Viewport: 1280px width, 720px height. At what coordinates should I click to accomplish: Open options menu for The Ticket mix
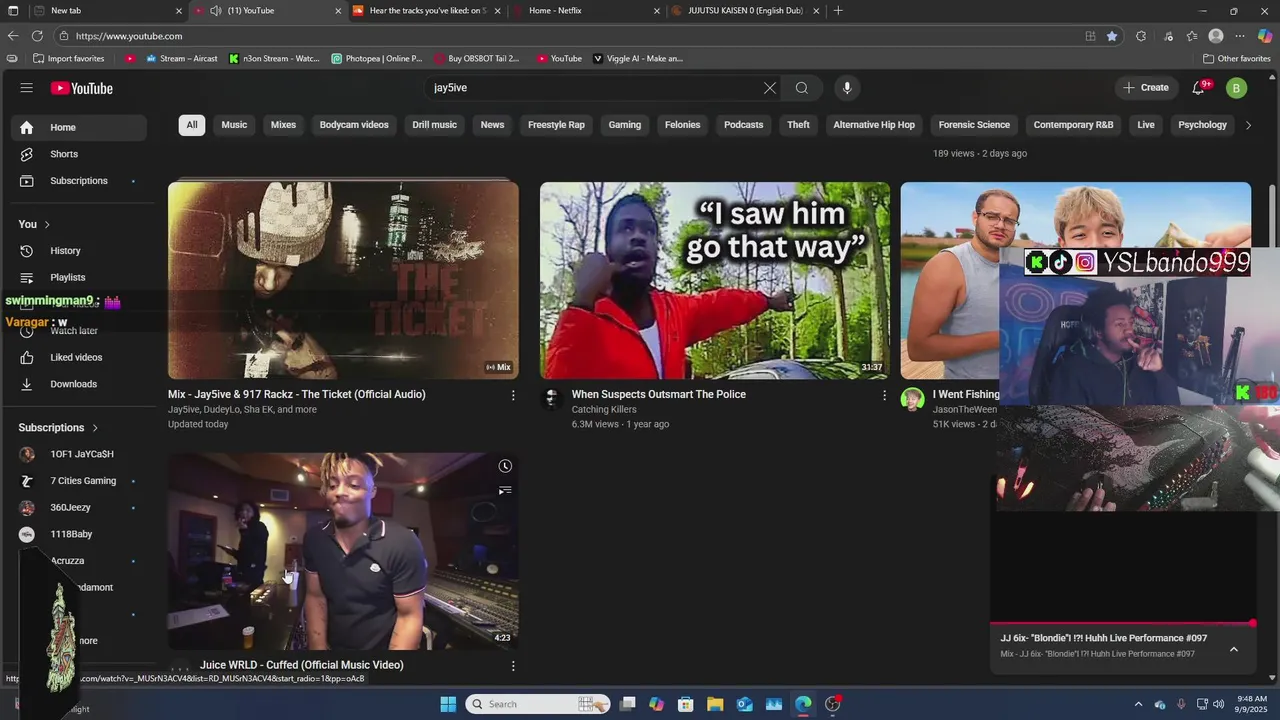(513, 395)
